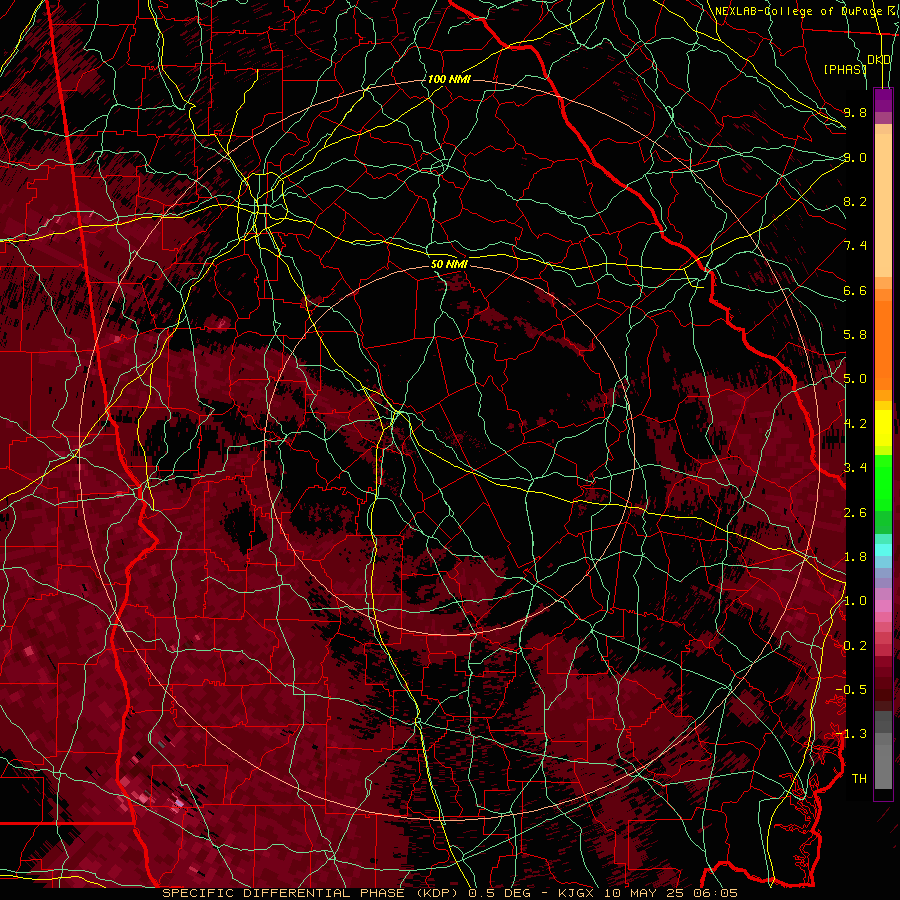900x900 pixels.
Task: Click the 4.2 value on the legend
Action: pyautogui.click(x=855, y=424)
